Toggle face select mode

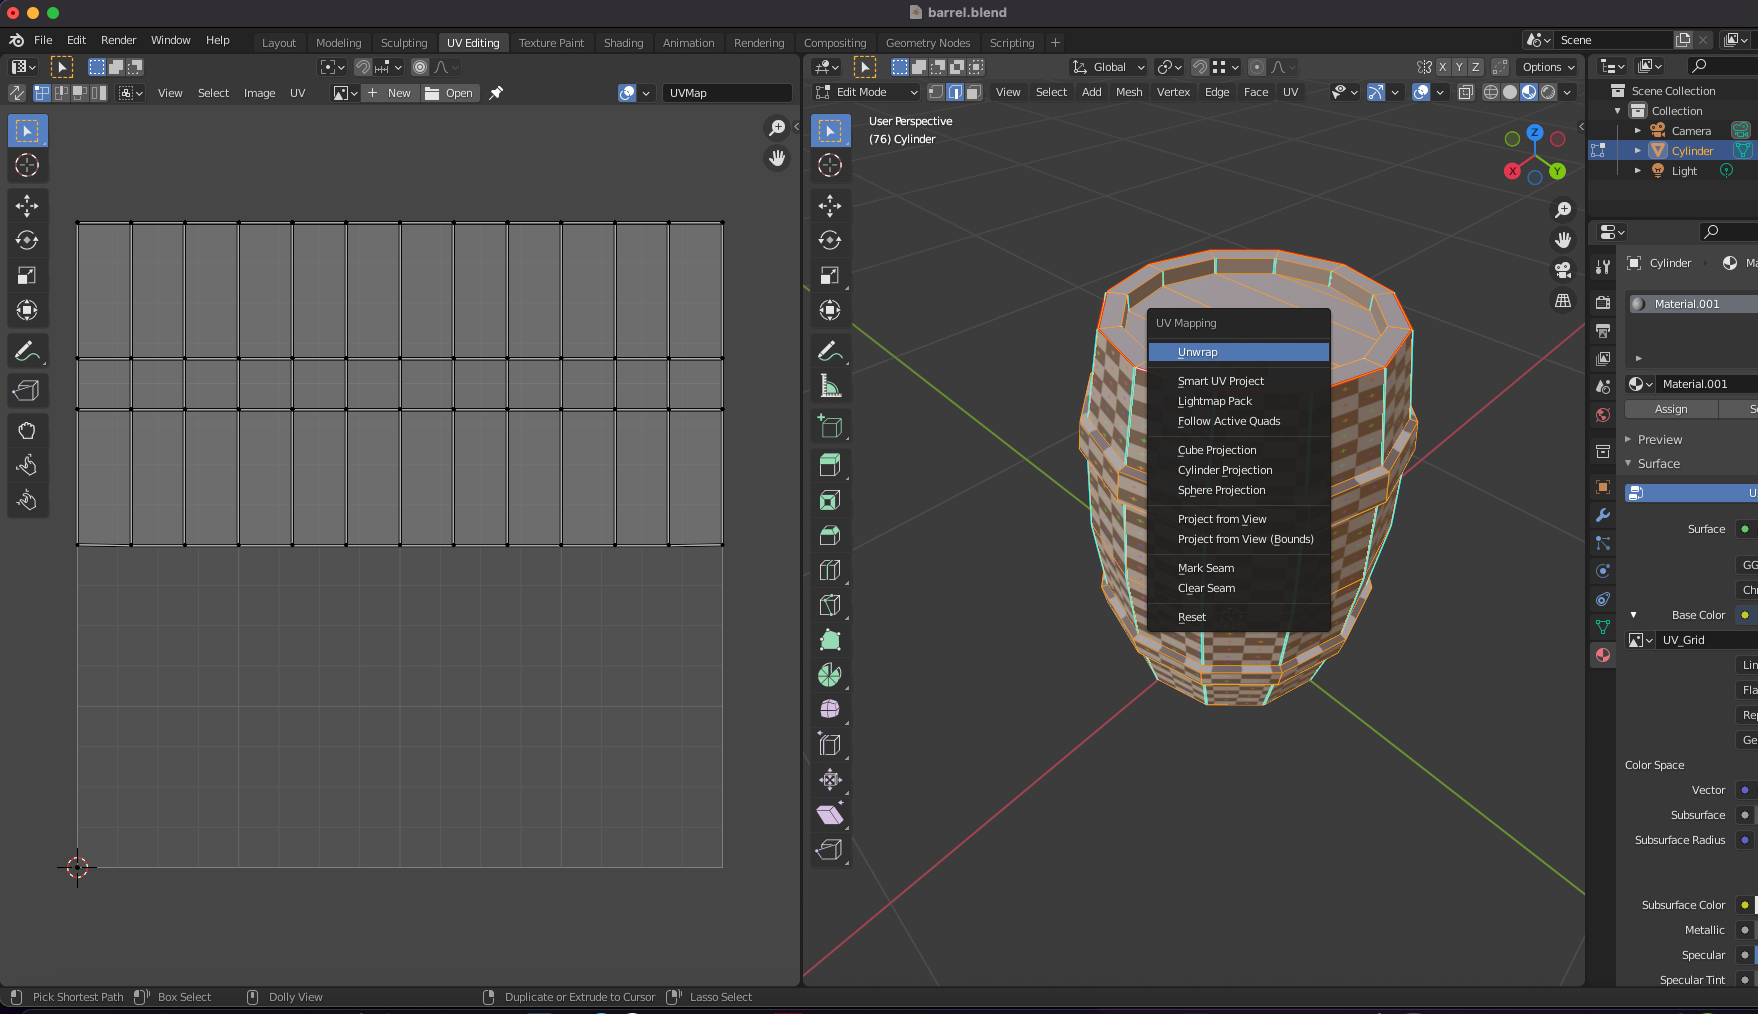pyautogui.click(x=974, y=92)
